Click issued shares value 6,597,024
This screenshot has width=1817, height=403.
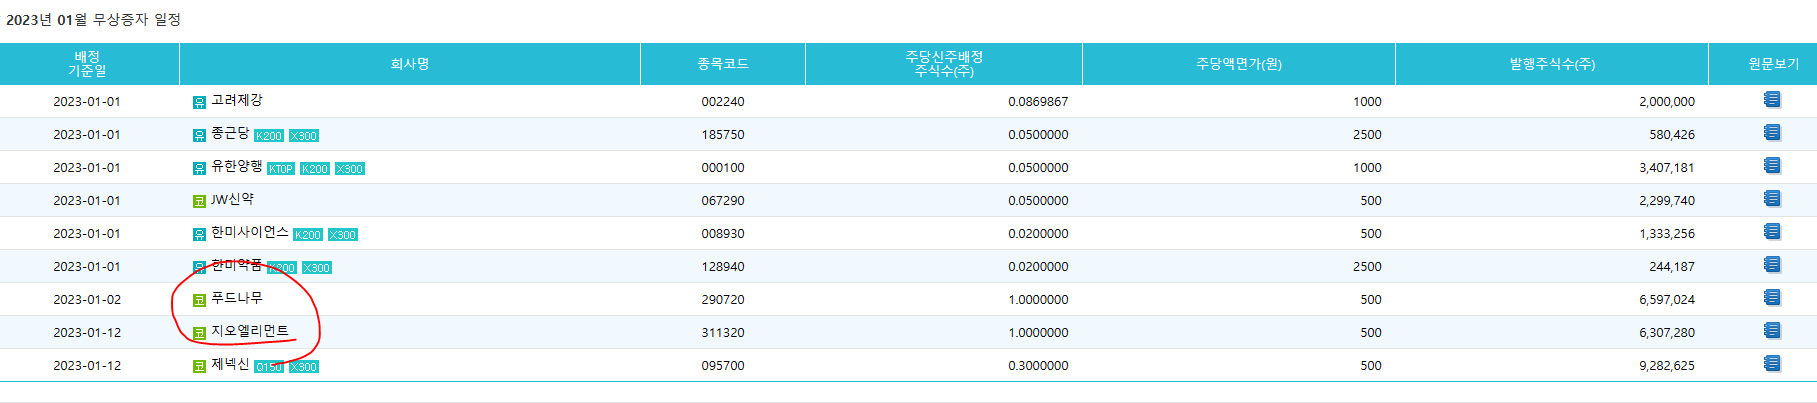(1667, 300)
